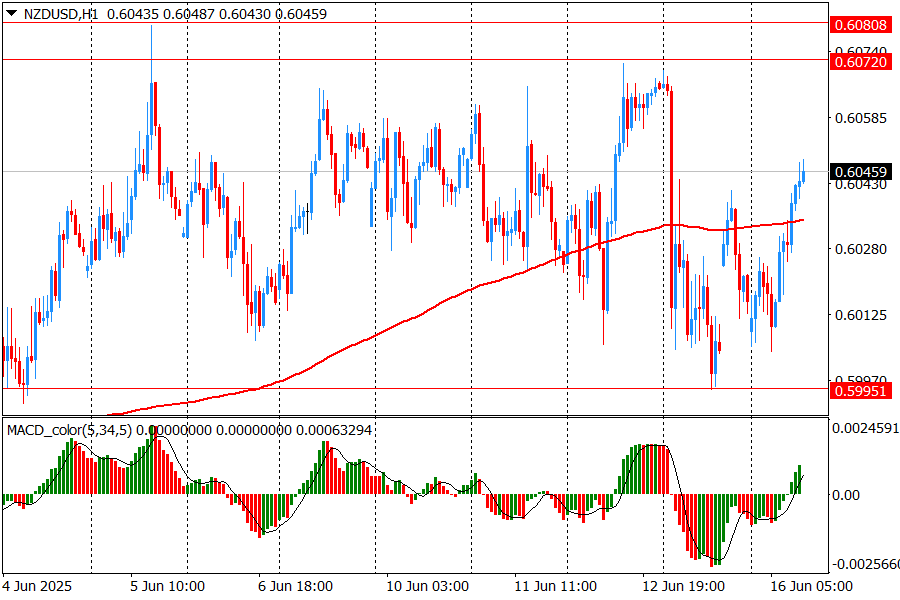900x600 pixels.
Task: Select the 0.59951 red price label
Action: (859, 389)
